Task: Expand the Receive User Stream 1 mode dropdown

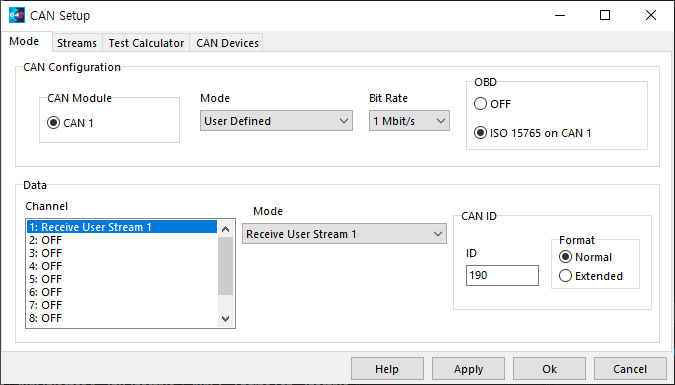Action: tap(344, 234)
